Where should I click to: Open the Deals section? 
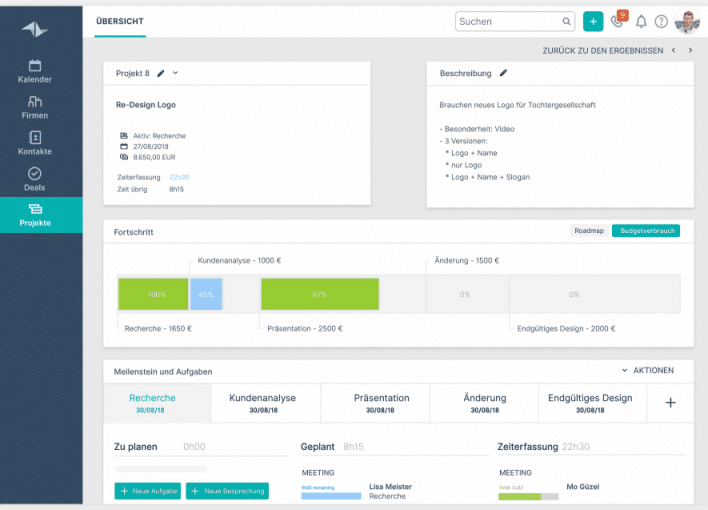(x=34, y=179)
